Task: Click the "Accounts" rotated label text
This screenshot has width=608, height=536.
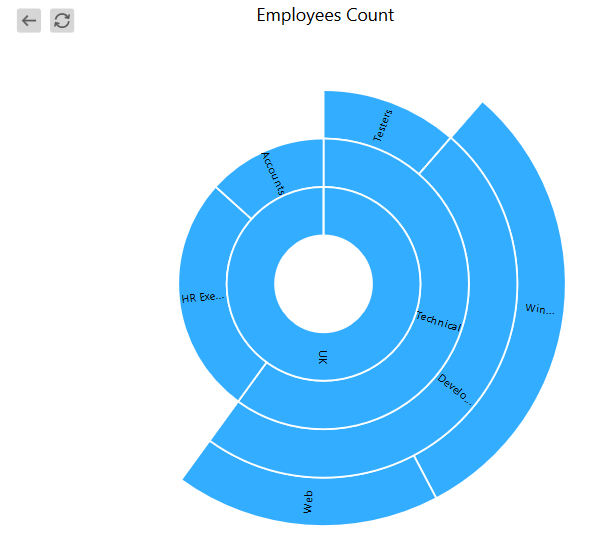Action: [x=273, y=172]
